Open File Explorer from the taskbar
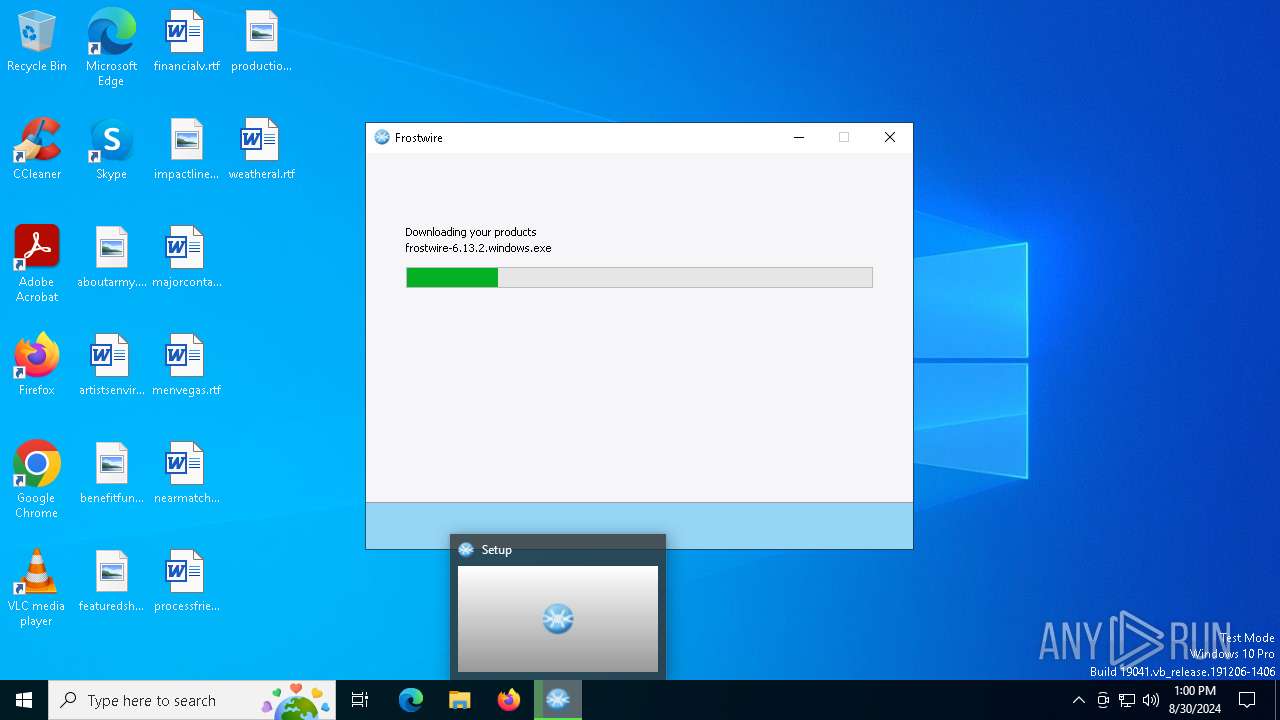Screen dimensions: 1280x720 [459, 700]
